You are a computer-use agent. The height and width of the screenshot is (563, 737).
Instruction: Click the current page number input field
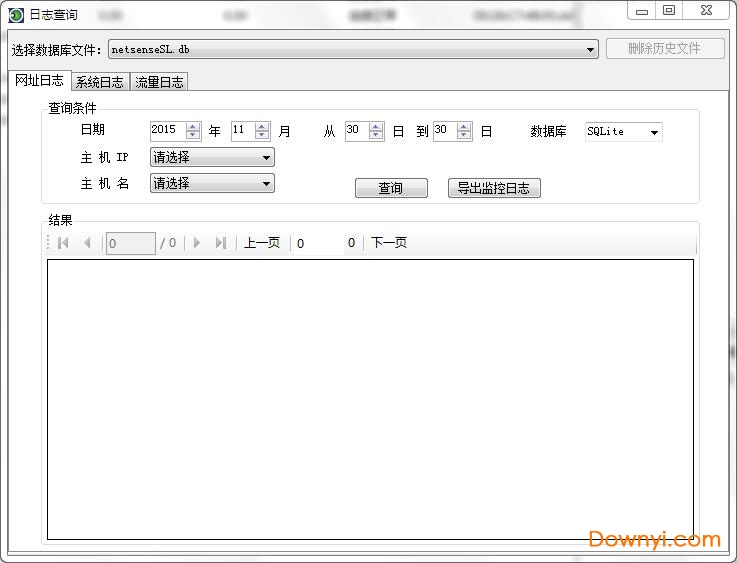(130, 243)
